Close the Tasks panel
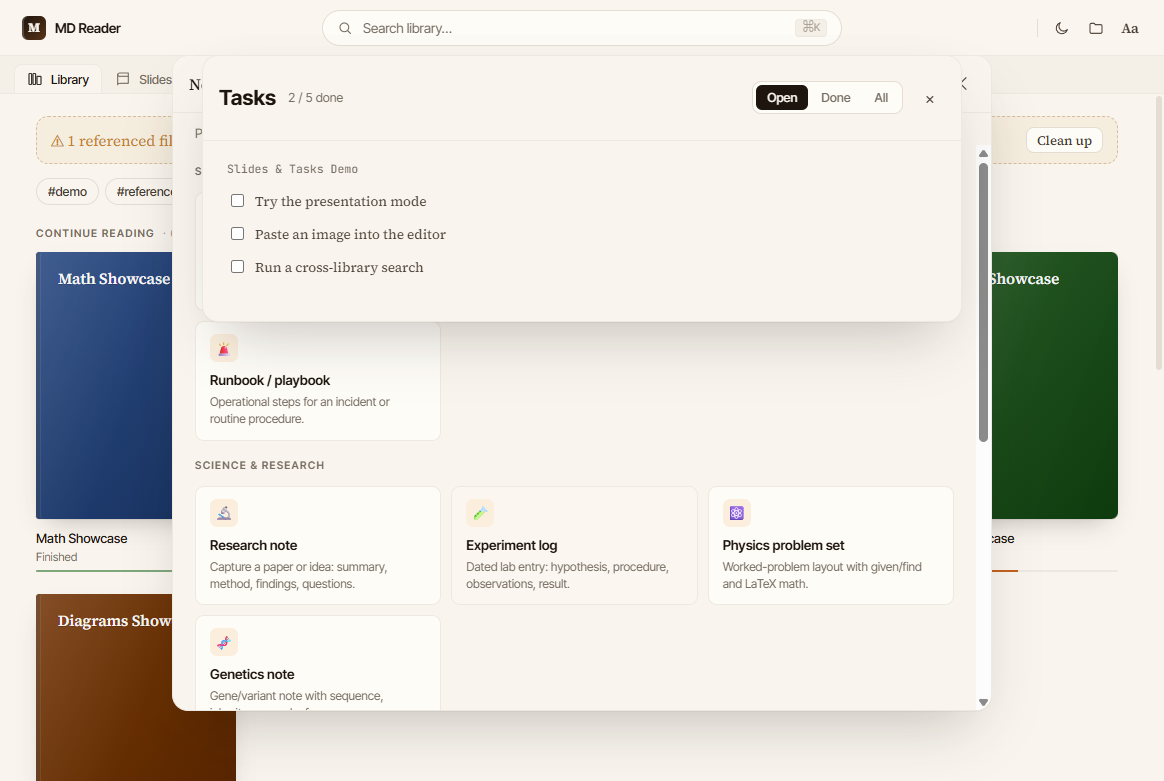The width and height of the screenshot is (1164, 781). pos(929,99)
